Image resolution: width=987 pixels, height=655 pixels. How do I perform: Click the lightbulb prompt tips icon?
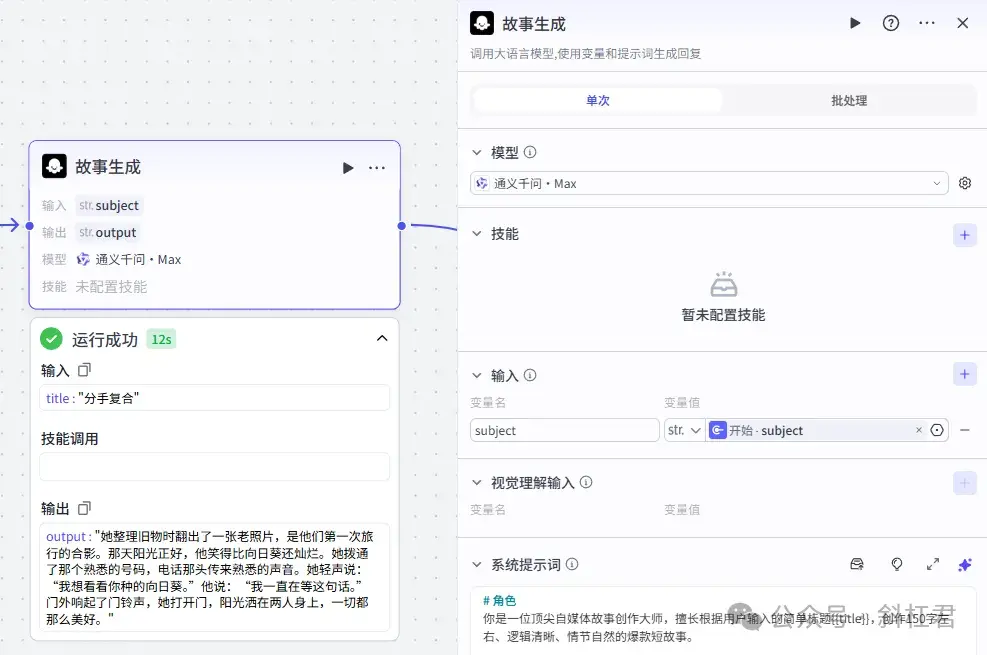[896, 564]
